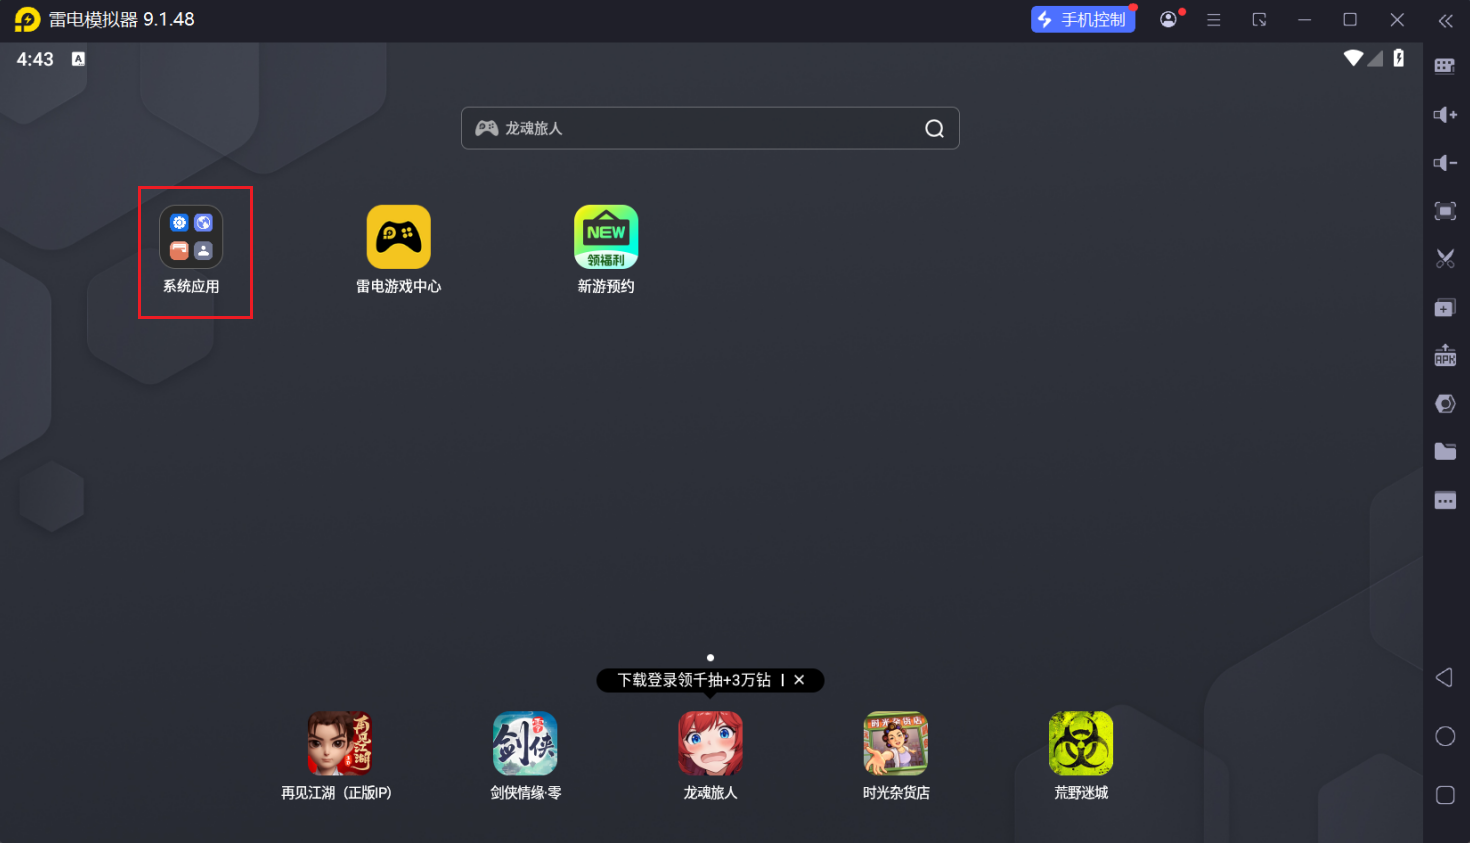Click the volume down sidebar icon
This screenshot has width=1470, height=843.
[1445, 162]
